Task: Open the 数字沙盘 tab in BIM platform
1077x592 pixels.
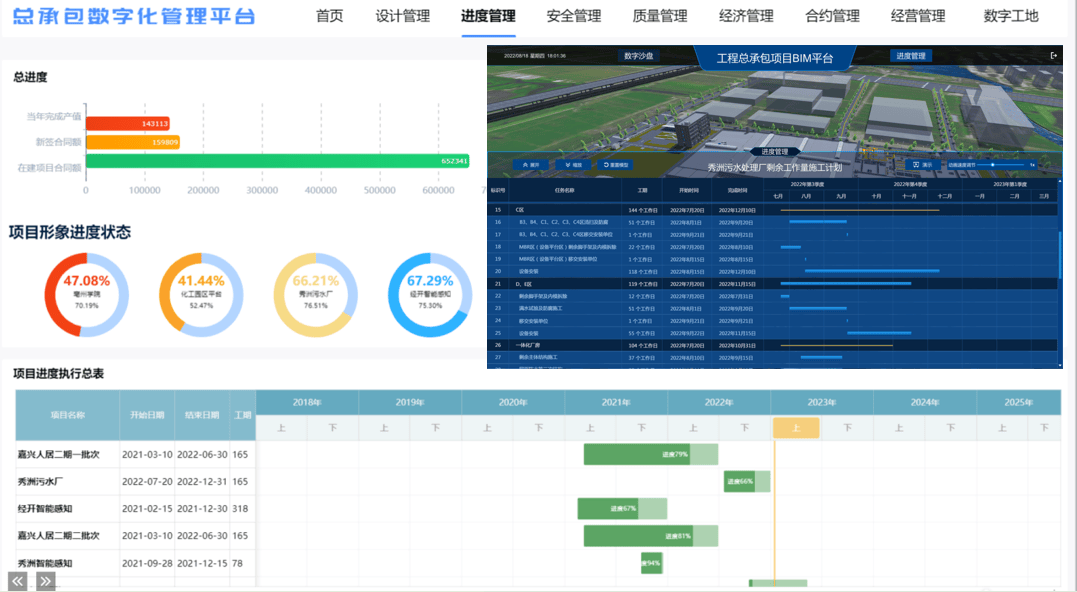Action: 638,56
